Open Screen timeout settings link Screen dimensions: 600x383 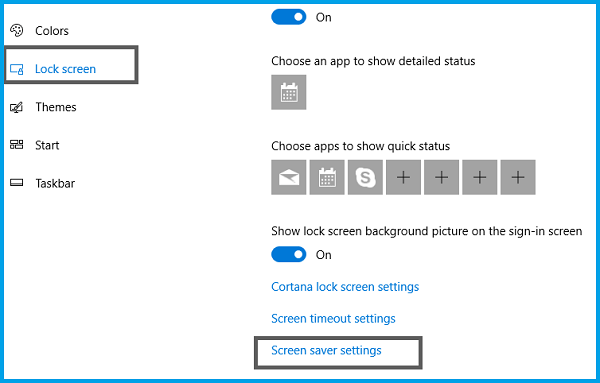333,318
